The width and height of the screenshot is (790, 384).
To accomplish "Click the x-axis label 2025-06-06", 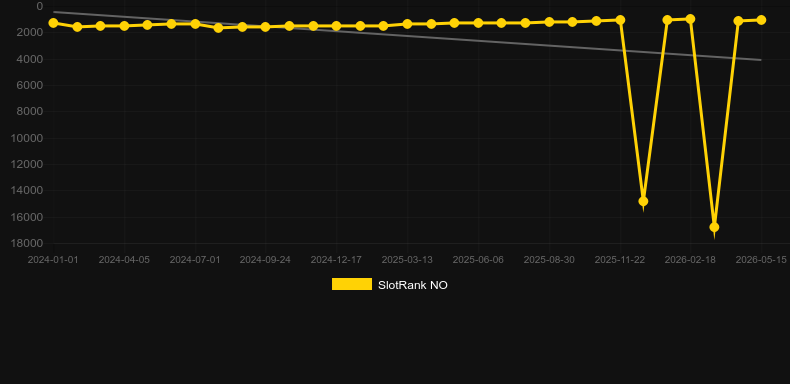I will click(x=478, y=260).
